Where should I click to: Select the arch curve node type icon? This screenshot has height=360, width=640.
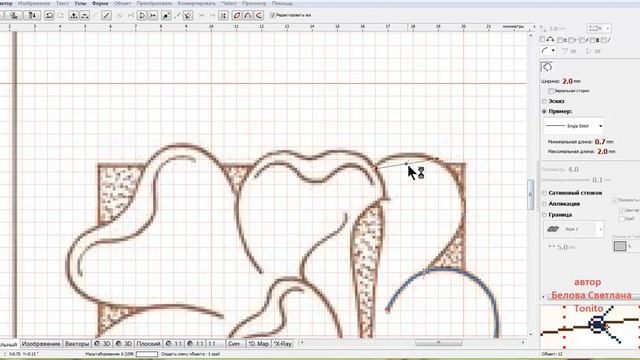[x=248, y=16]
